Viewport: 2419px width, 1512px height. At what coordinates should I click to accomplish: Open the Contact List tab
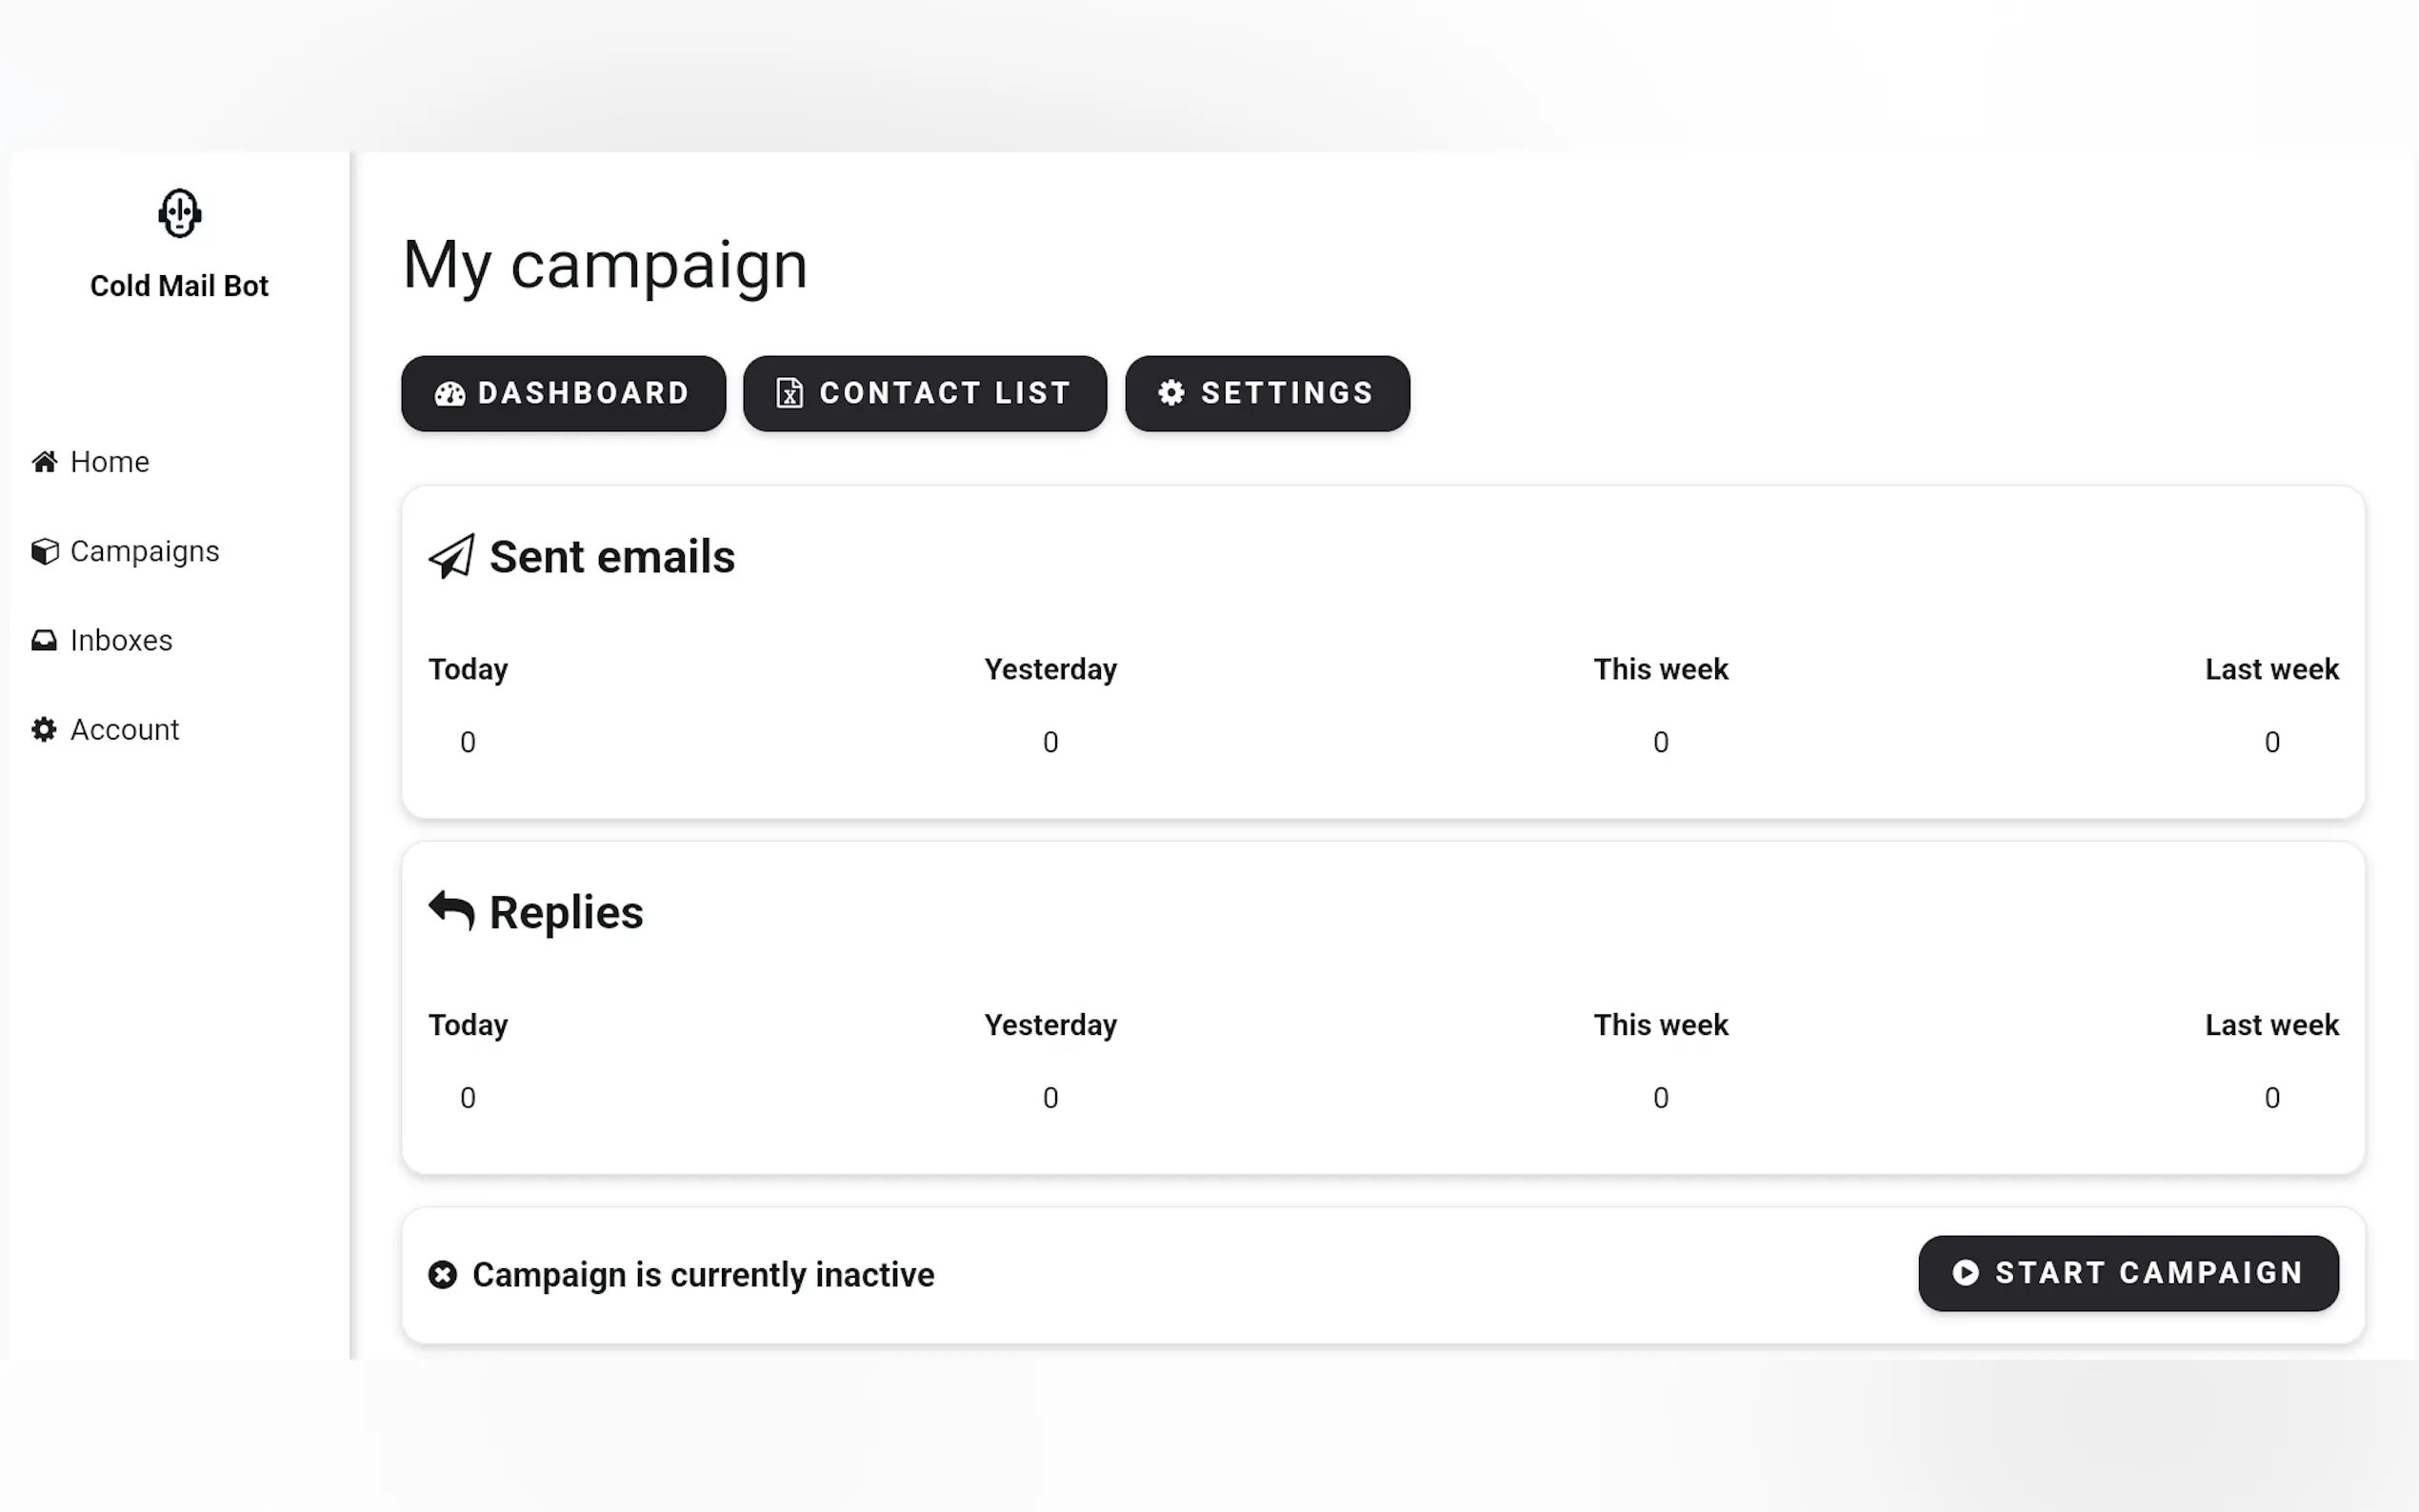(x=925, y=393)
